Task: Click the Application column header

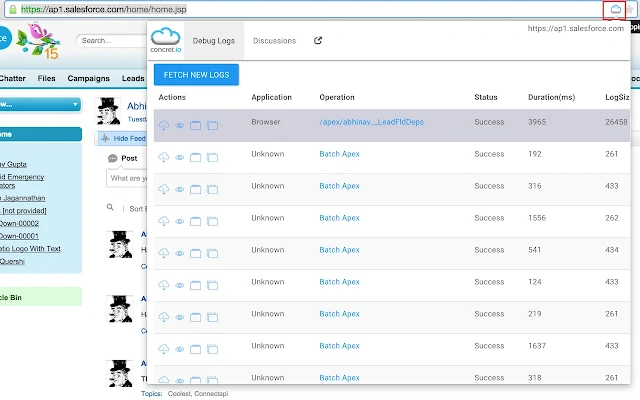Action: click(x=271, y=97)
